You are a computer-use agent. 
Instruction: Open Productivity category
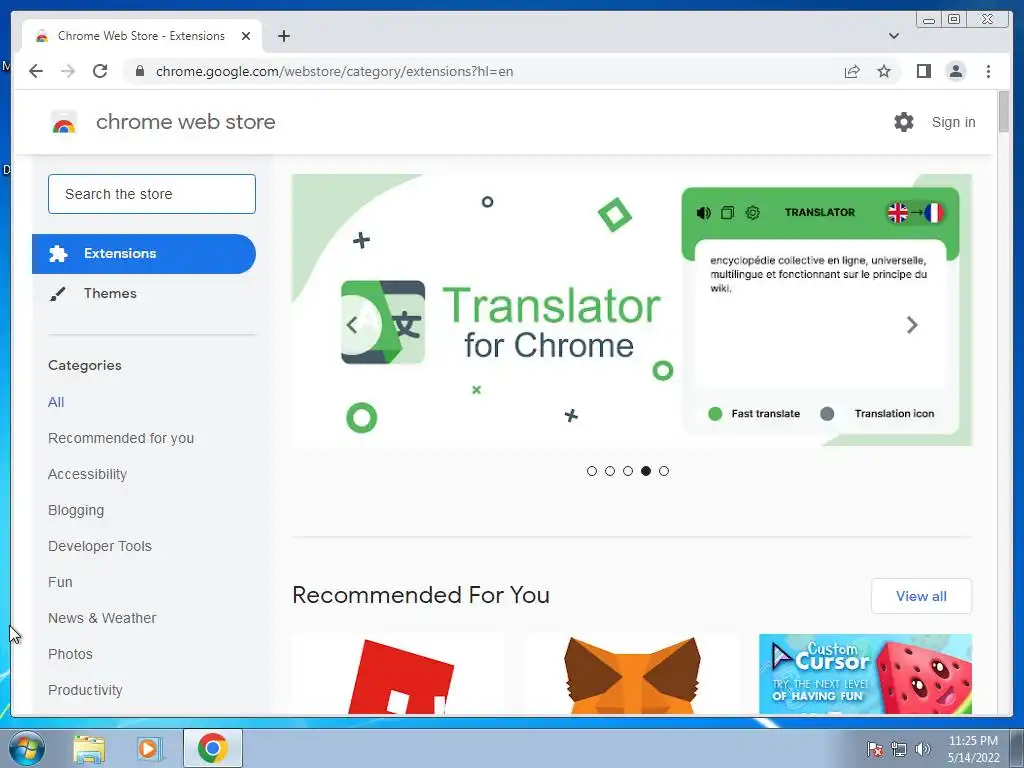click(85, 690)
